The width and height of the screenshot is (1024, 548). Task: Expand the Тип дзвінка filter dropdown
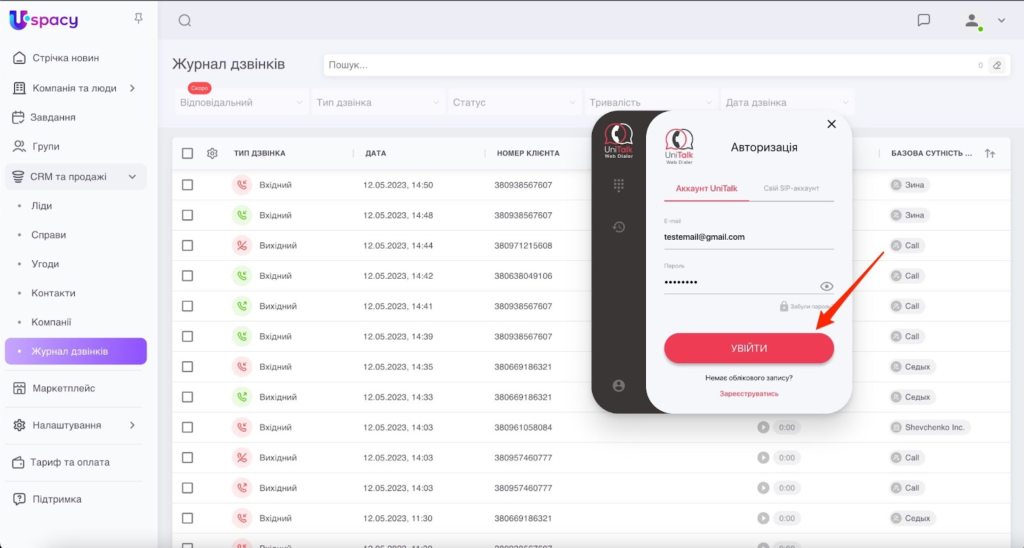[377, 103]
